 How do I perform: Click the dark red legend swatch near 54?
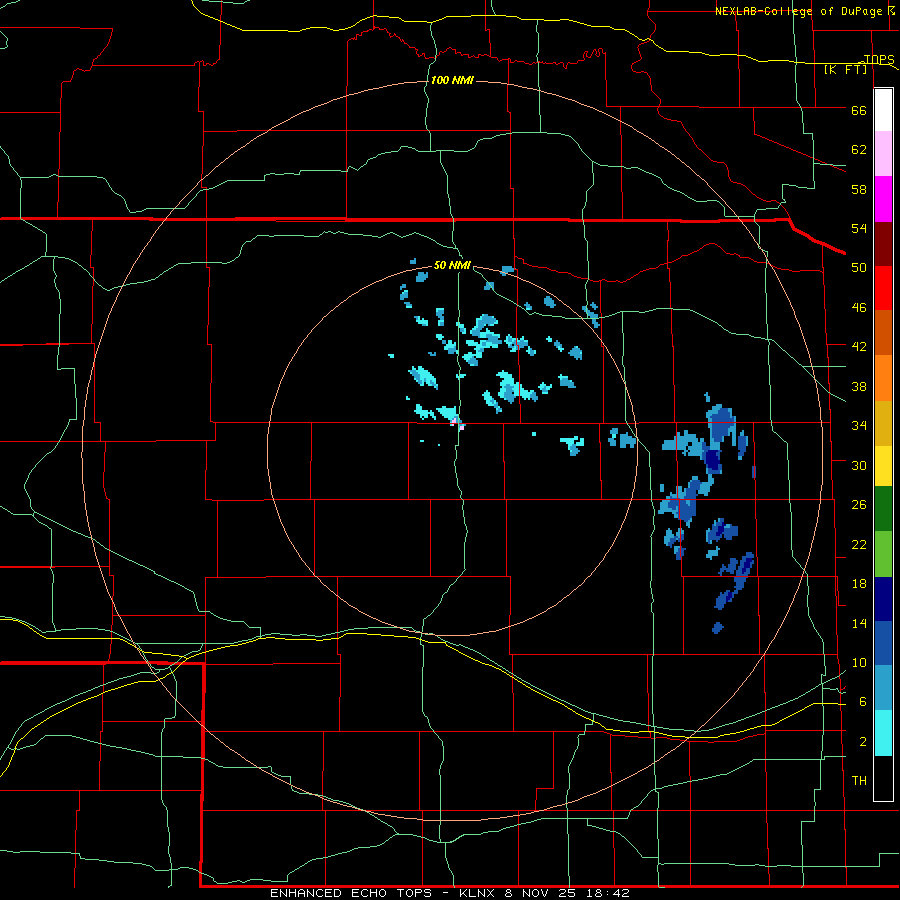coord(883,243)
